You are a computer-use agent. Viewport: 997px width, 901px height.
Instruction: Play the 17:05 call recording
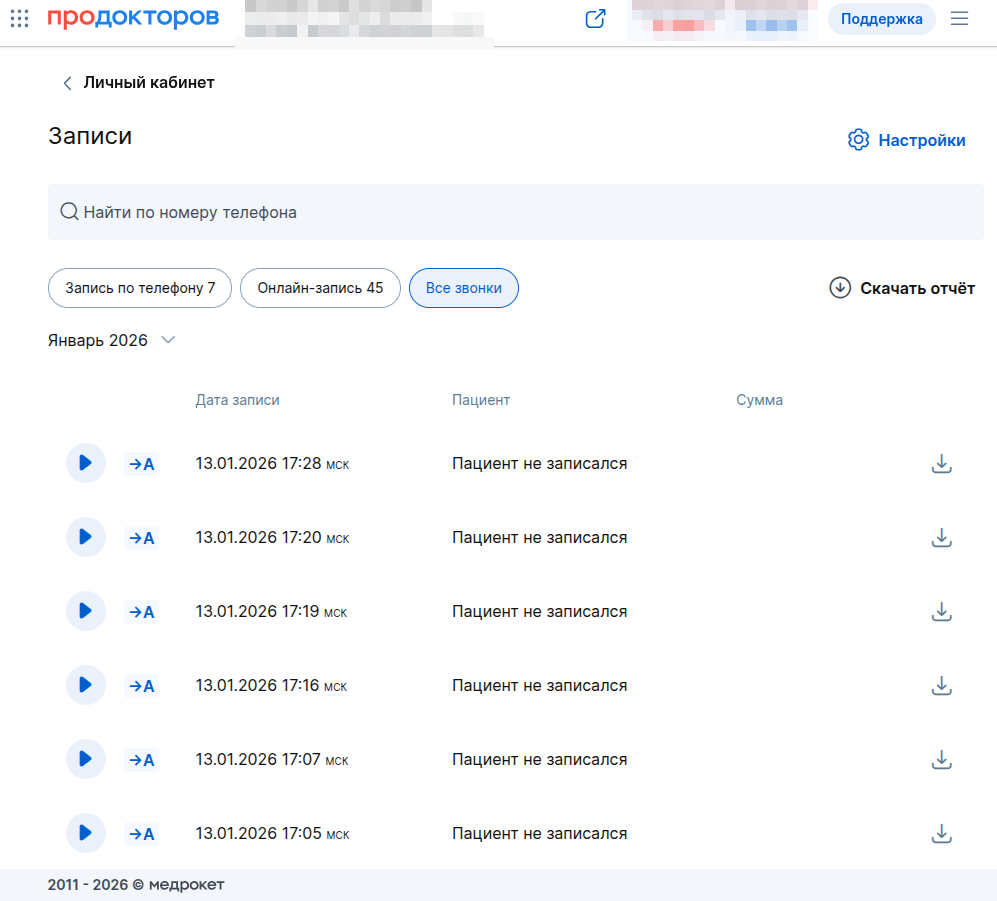pyautogui.click(x=85, y=833)
